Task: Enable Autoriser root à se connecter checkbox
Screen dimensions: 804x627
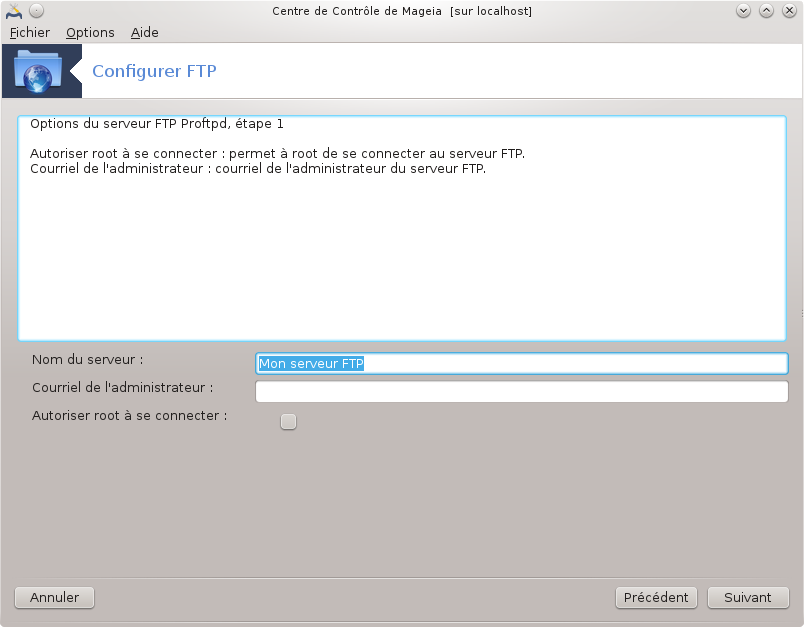Action: 288,421
